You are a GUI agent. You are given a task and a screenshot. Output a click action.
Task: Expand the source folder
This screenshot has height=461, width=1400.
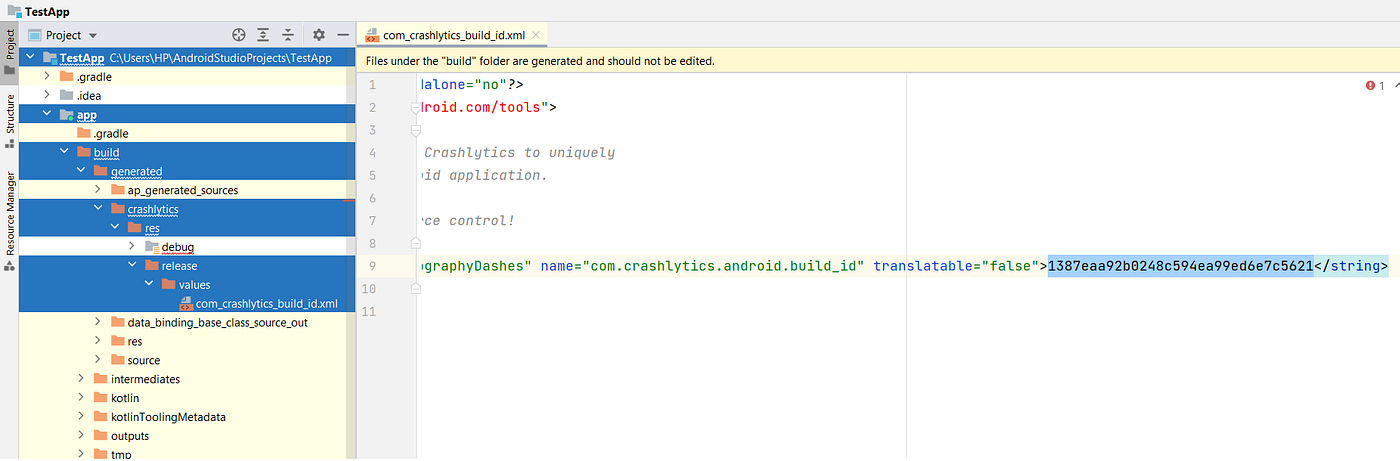point(98,360)
